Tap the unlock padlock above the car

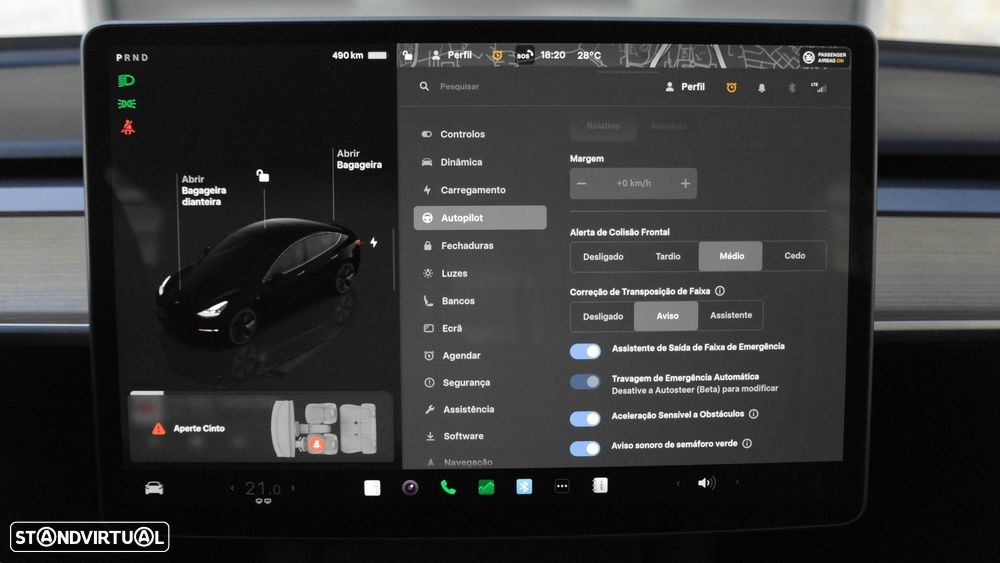263,175
